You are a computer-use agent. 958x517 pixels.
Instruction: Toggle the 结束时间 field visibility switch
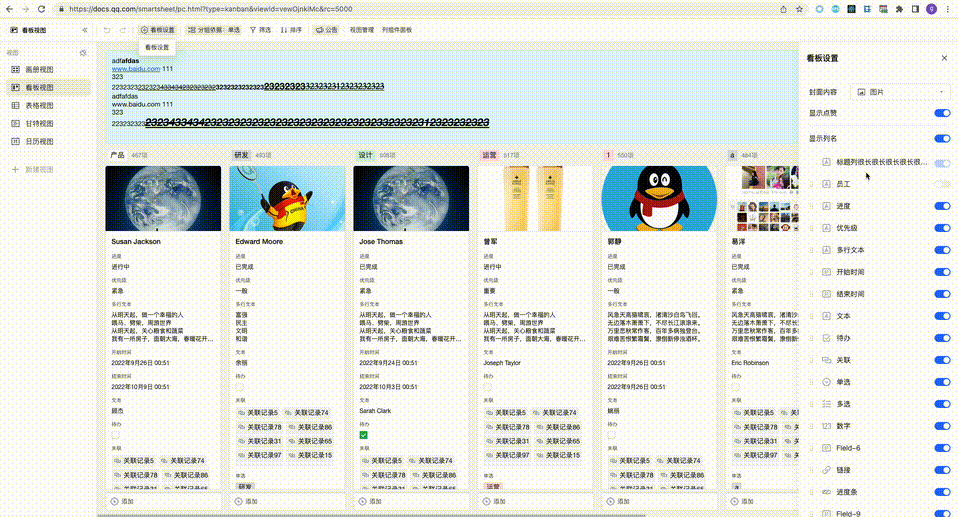pyautogui.click(x=942, y=294)
